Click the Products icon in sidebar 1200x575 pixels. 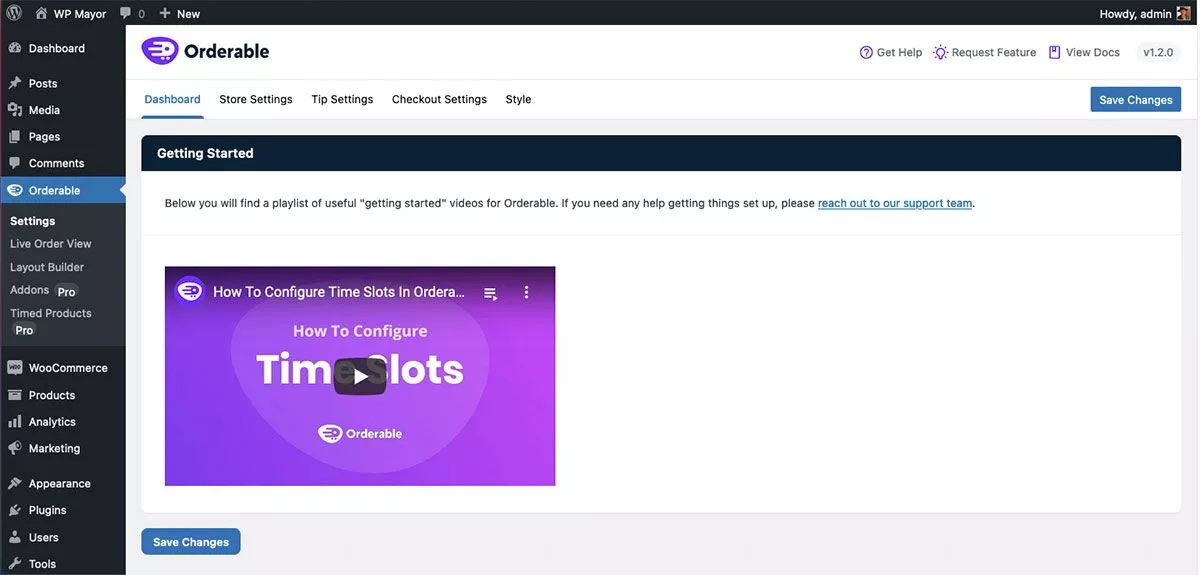(15, 395)
